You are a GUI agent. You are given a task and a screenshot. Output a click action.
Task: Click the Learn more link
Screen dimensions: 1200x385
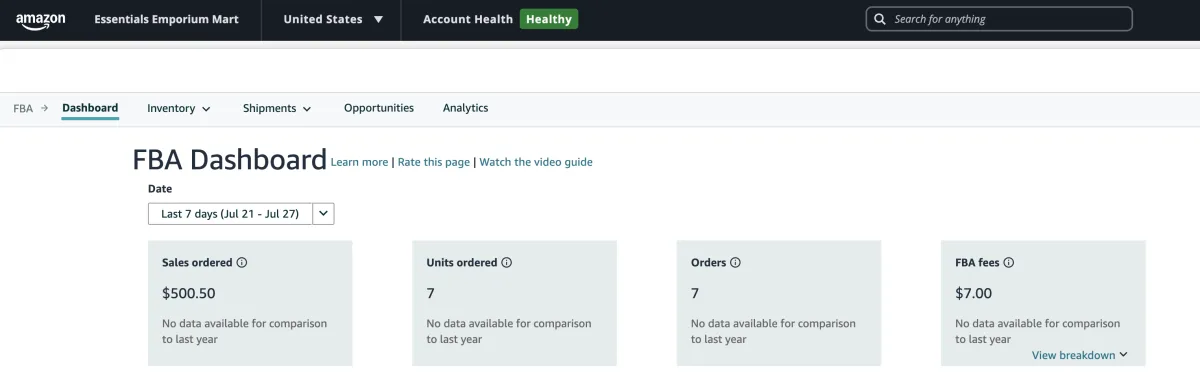pyautogui.click(x=359, y=162)
